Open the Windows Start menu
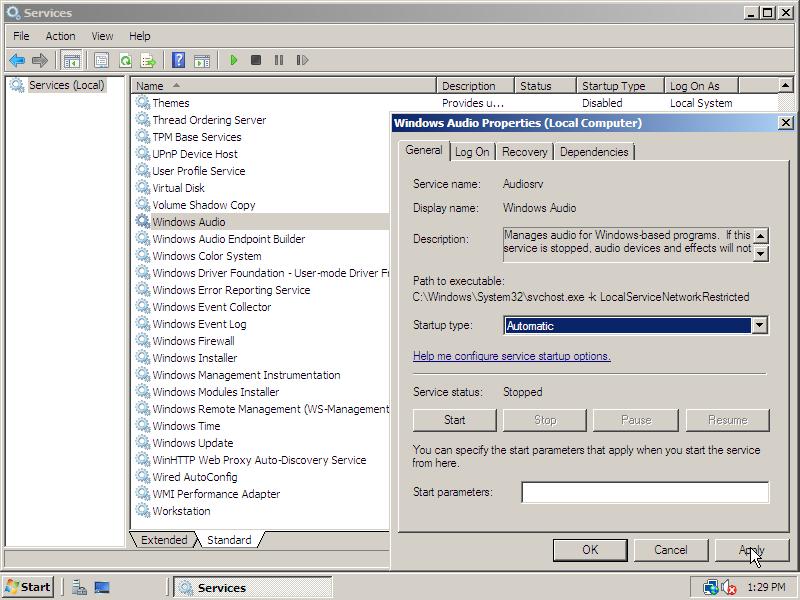The height and width of the screenshot is (600, 800). pyautogui.click(x=29, y=587)
